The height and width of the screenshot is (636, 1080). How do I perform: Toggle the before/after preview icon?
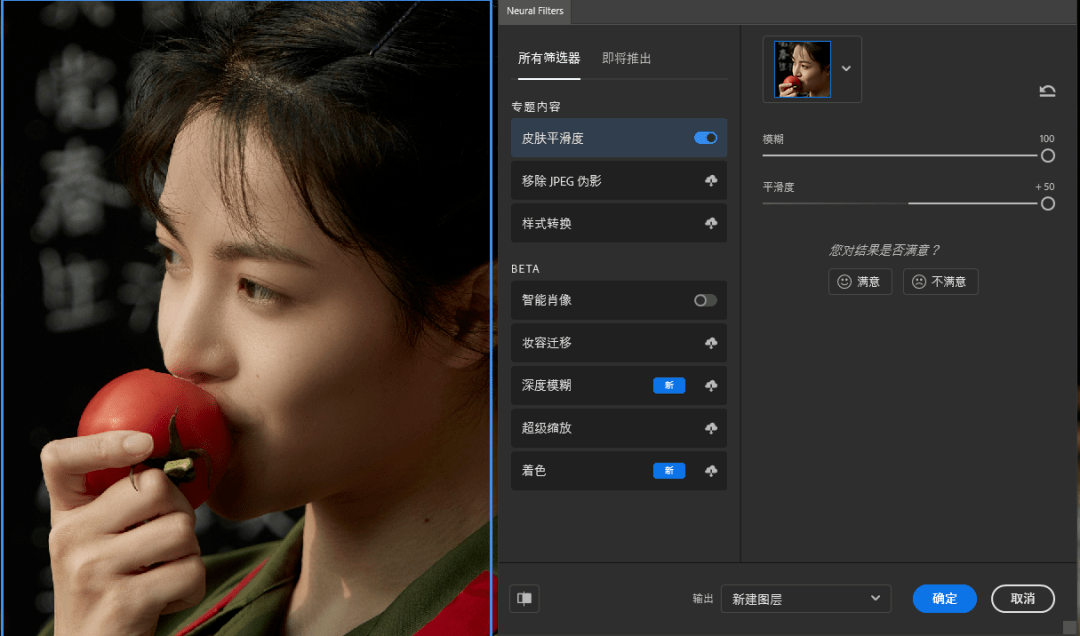pyautogui.click(x=524, y=598)
